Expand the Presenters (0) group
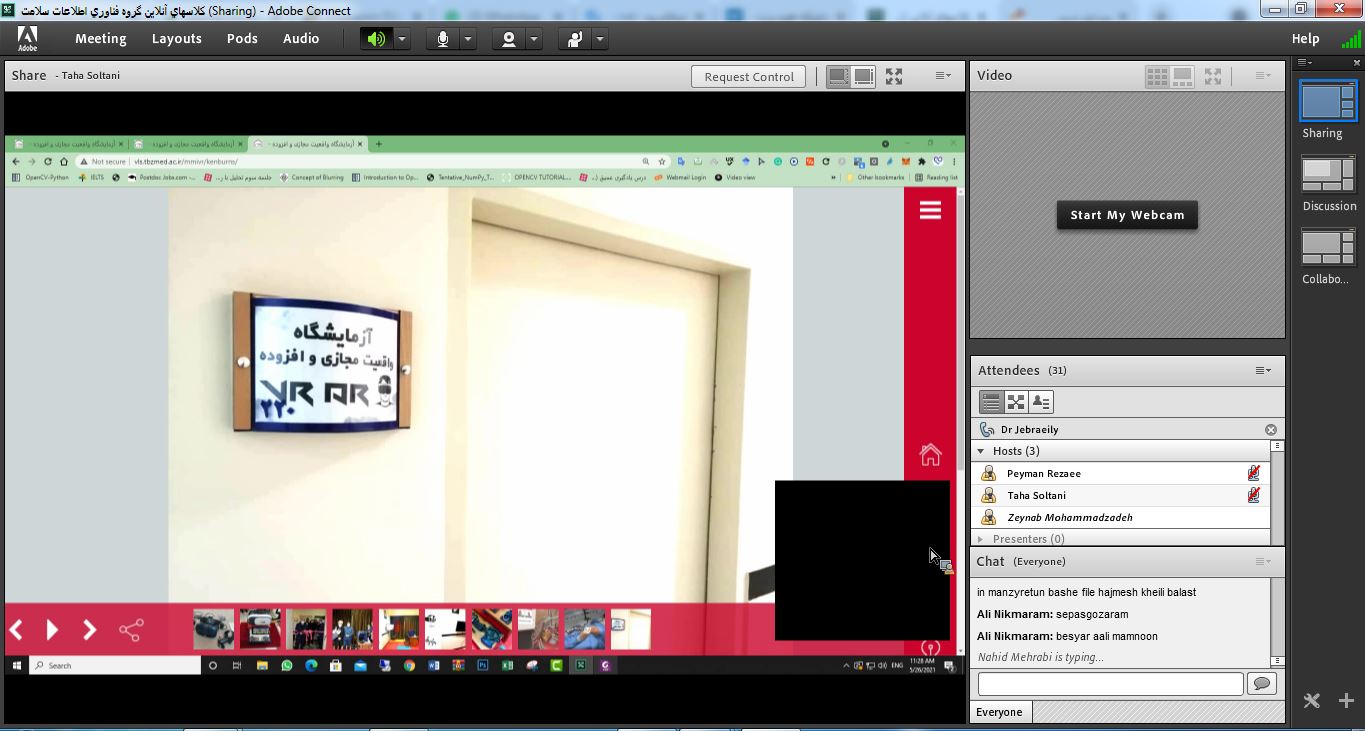 981,539
